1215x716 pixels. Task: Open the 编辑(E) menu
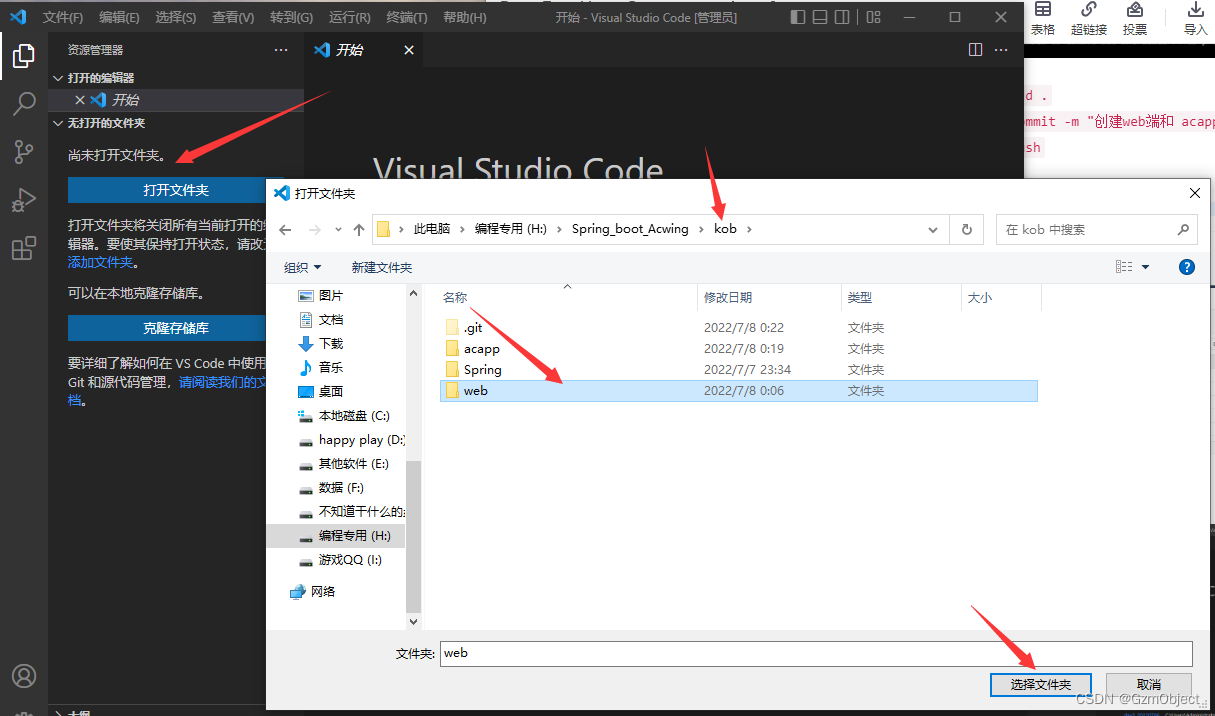click(x=120, y=18)
